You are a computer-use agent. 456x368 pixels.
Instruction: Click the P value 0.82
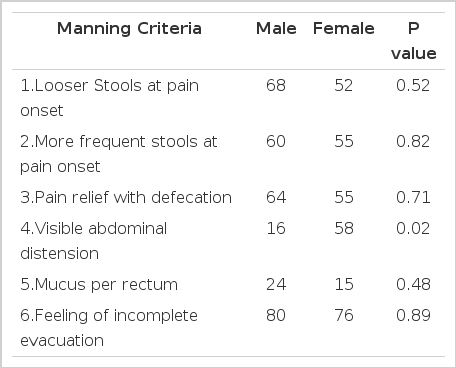(x=413, y=141)
